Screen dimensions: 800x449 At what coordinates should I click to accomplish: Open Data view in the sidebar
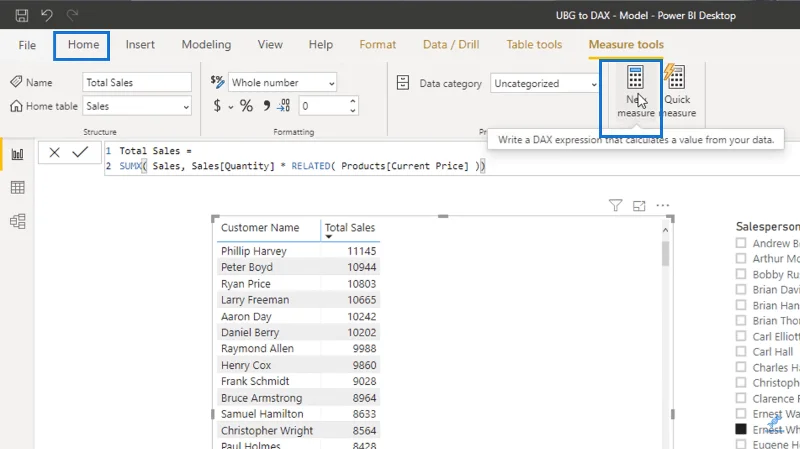17,187
